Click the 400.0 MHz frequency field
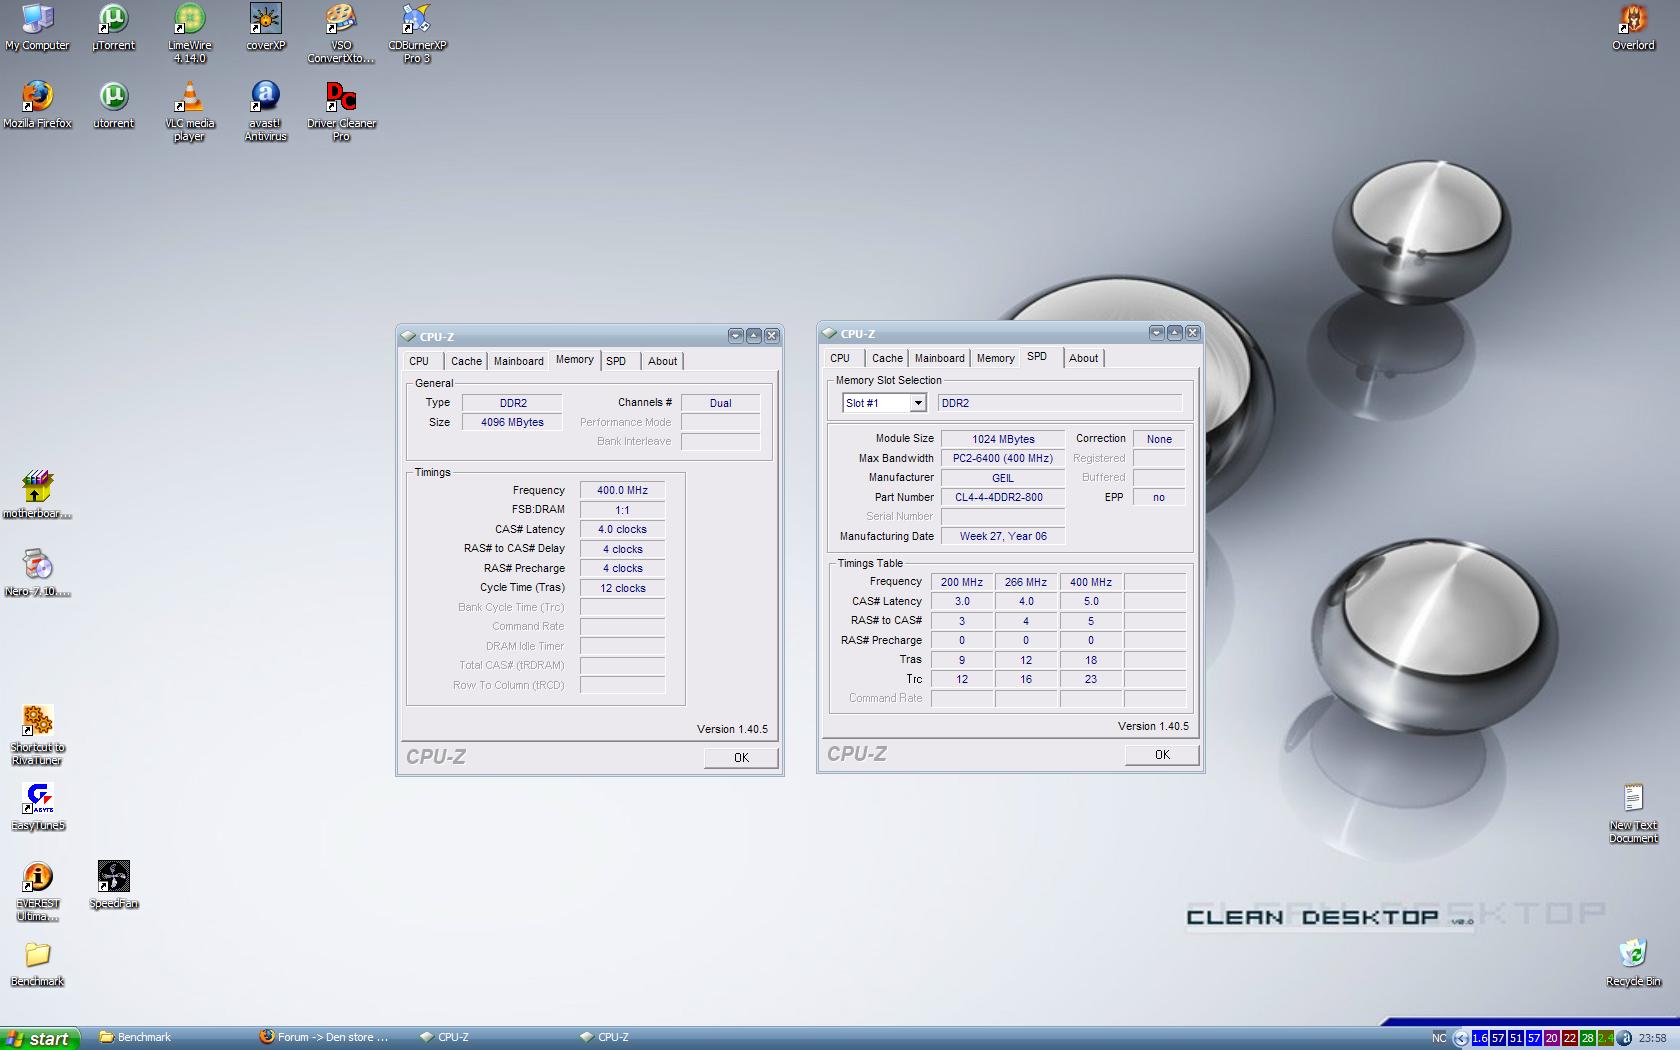Screen dimensions: 1680x1050 click(622, 490)
